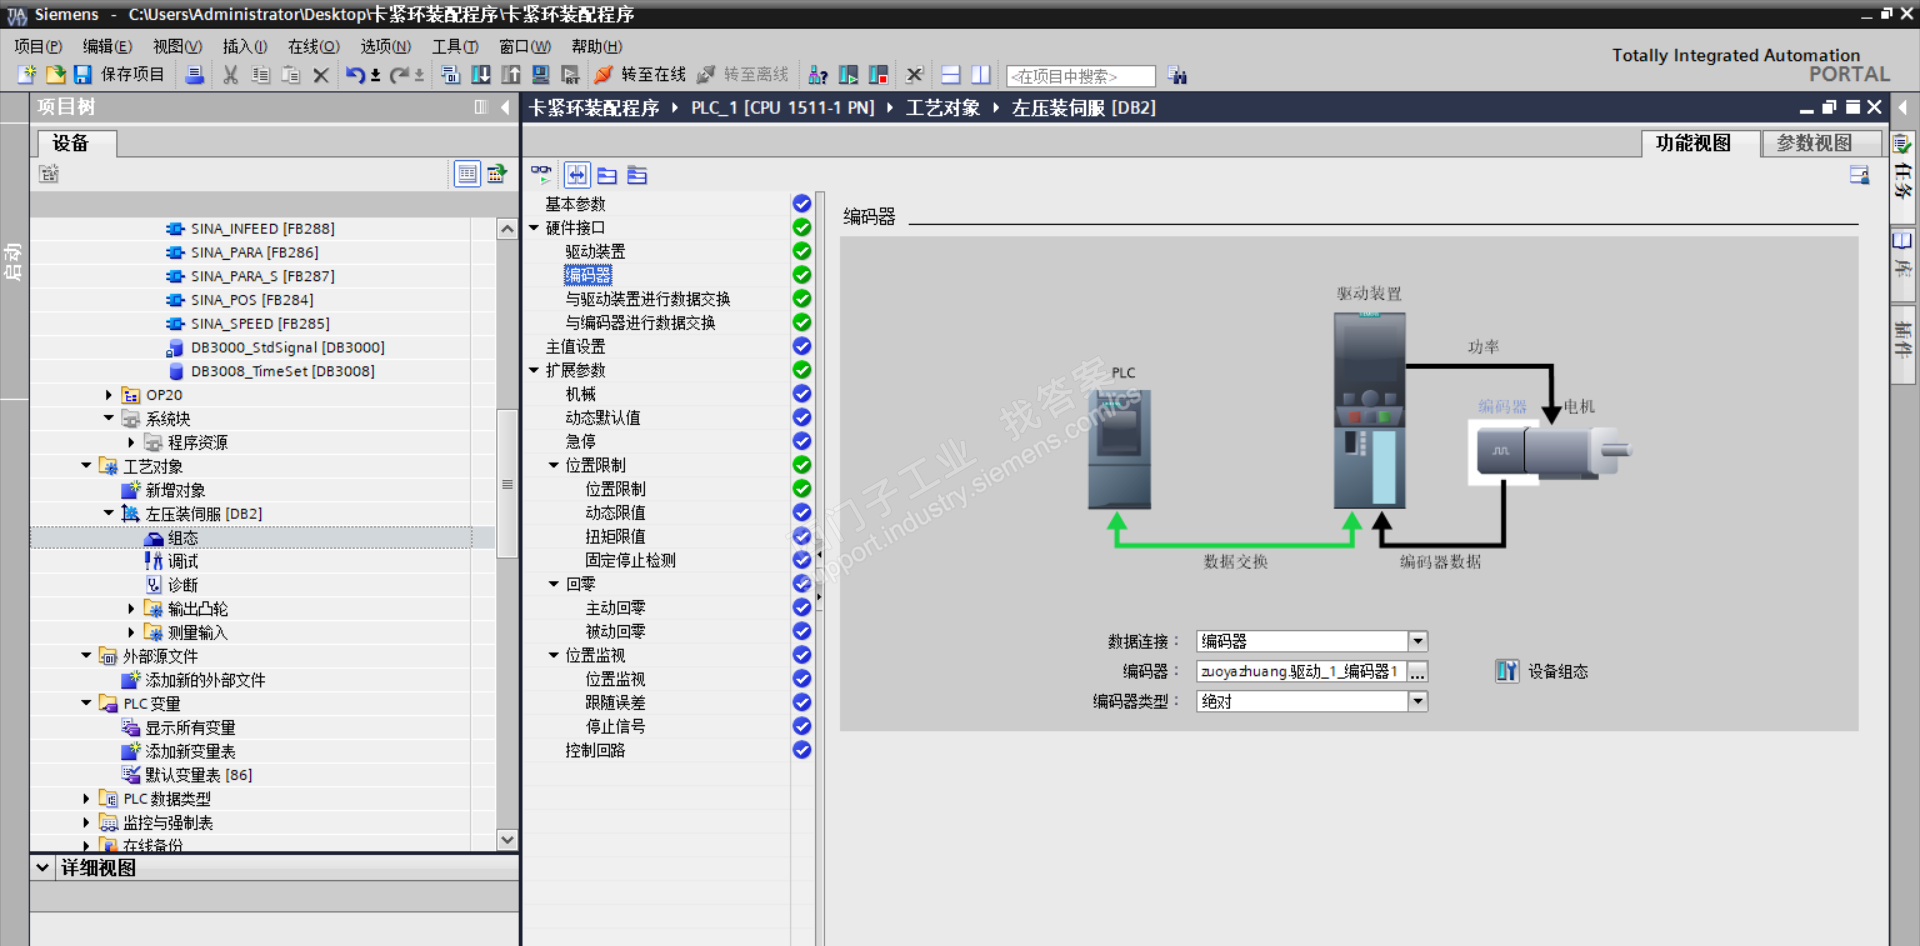
Task: Open the 项目(P) menu
Action: click(x=38, y=46)
